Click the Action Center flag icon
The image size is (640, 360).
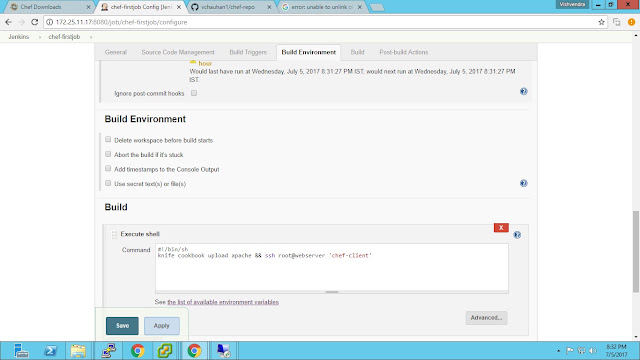570,351
